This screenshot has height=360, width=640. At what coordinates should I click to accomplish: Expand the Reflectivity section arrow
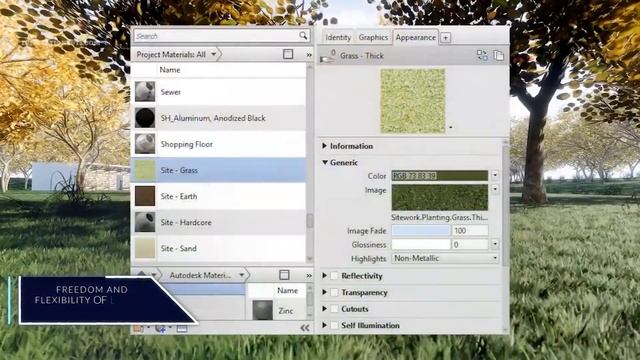324,276
